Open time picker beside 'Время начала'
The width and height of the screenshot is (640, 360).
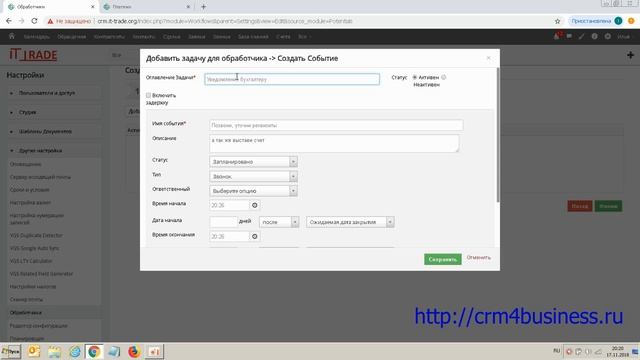coord(255,205)
